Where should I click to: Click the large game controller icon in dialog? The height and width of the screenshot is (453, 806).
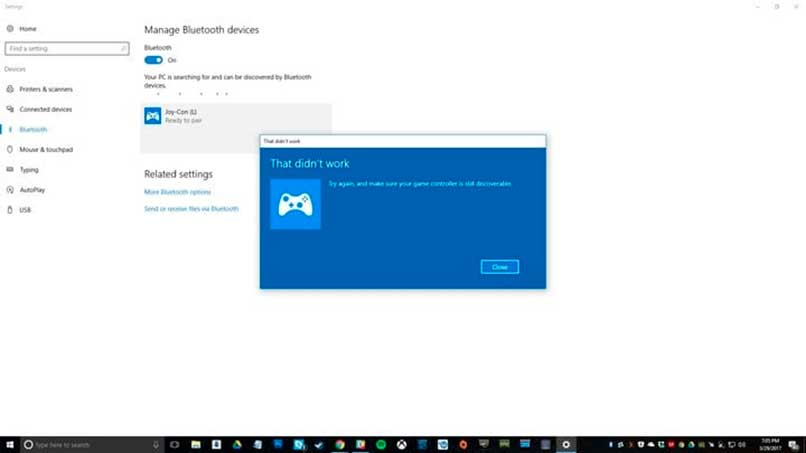[x=295, y=204]
